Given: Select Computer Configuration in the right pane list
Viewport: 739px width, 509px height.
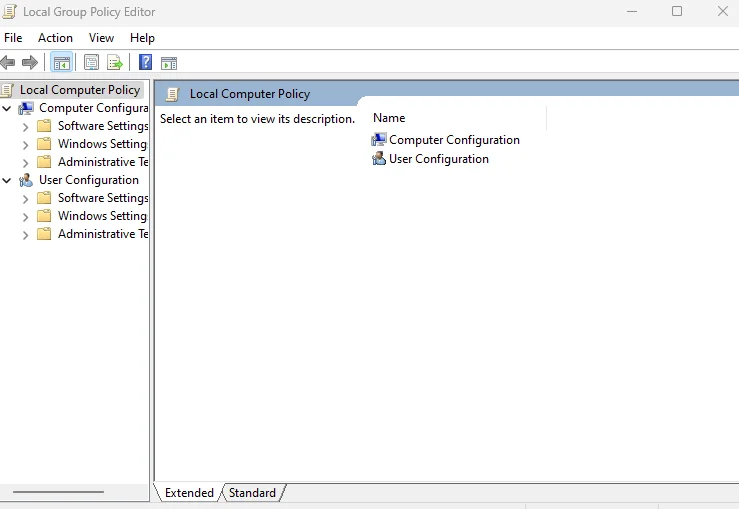Looking at the screenshot, I should [454, 140].
